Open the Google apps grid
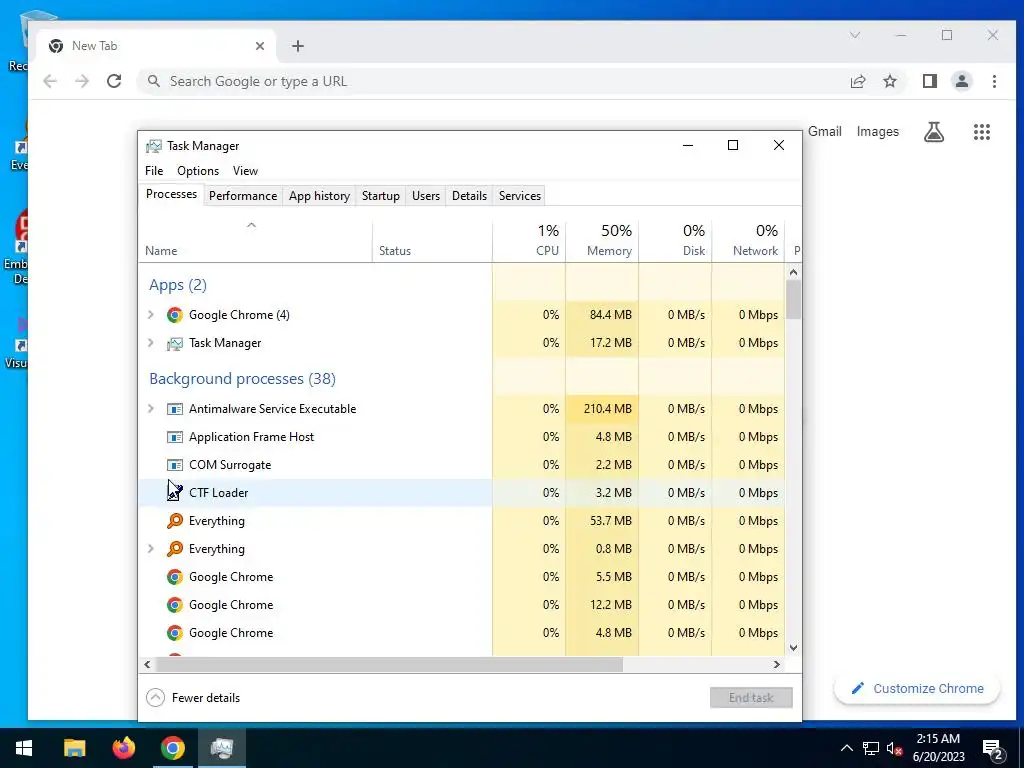The image size is (1024, 768). pyautogui.click(x=982, y=132)
